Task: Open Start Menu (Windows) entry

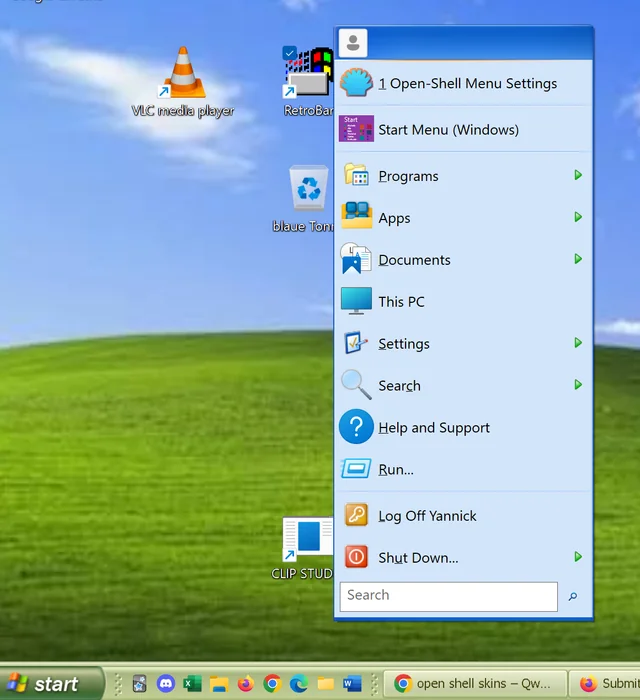Action: click(x=463, y=129)
